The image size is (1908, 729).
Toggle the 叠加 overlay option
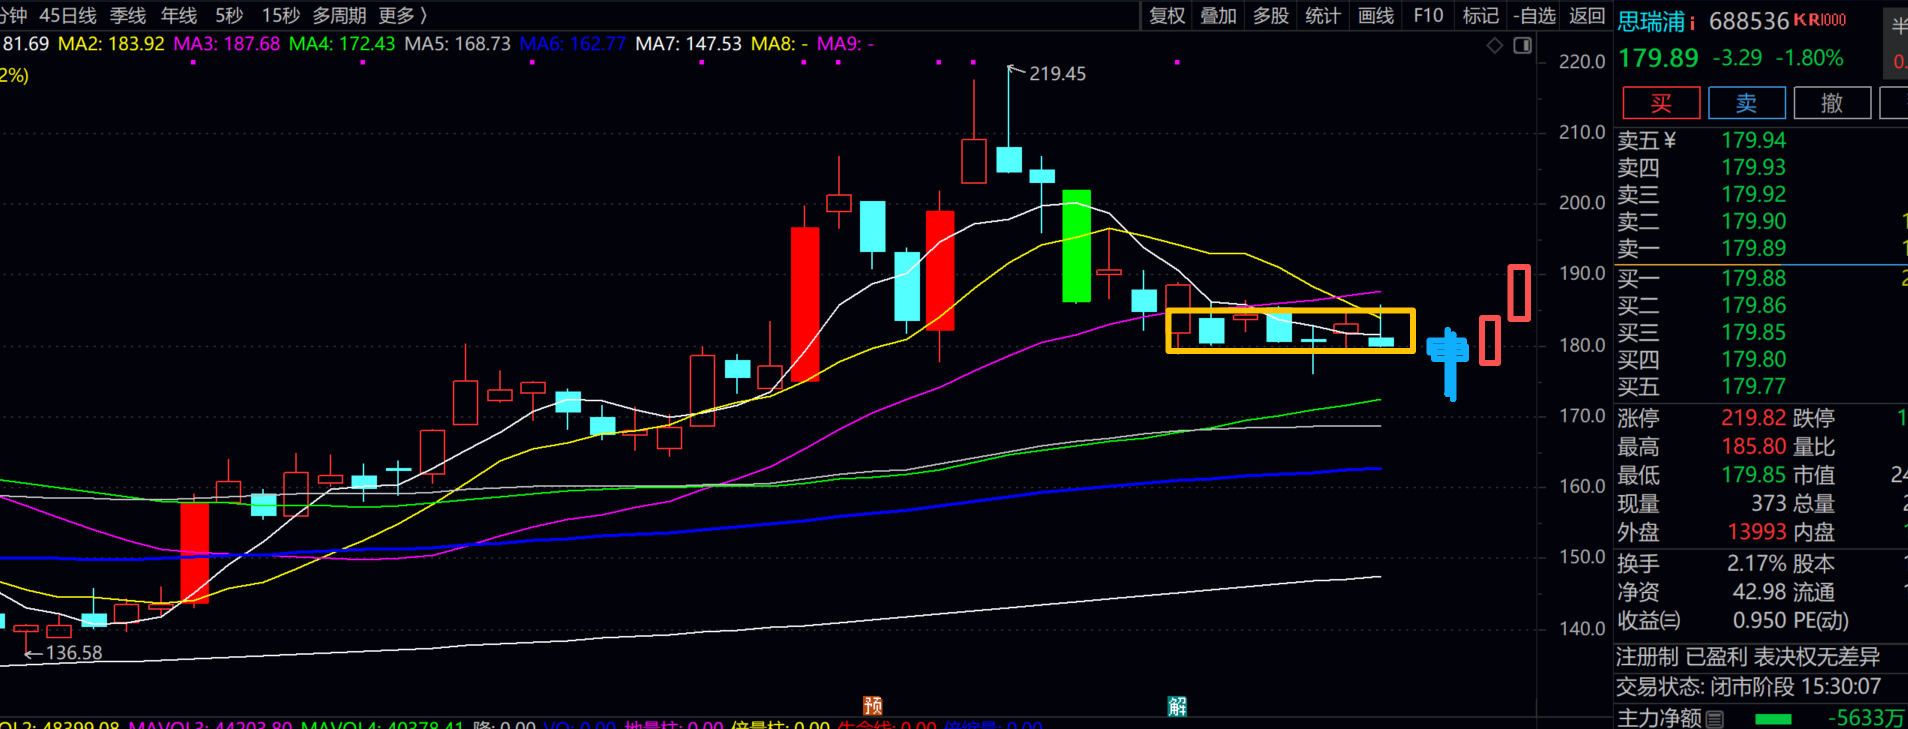point(1218,15)
